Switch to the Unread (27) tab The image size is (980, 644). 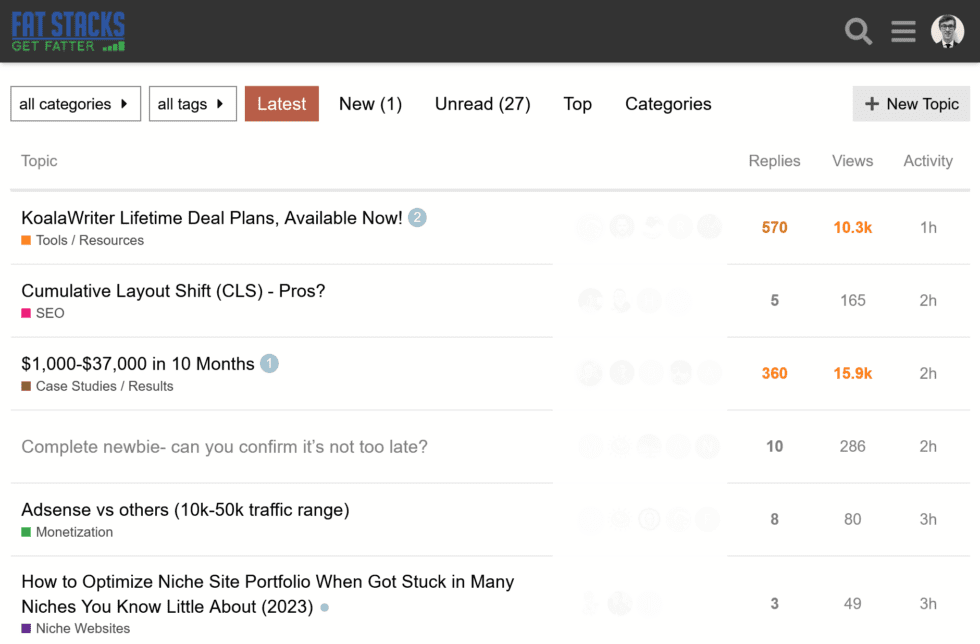tap(482, 103)
